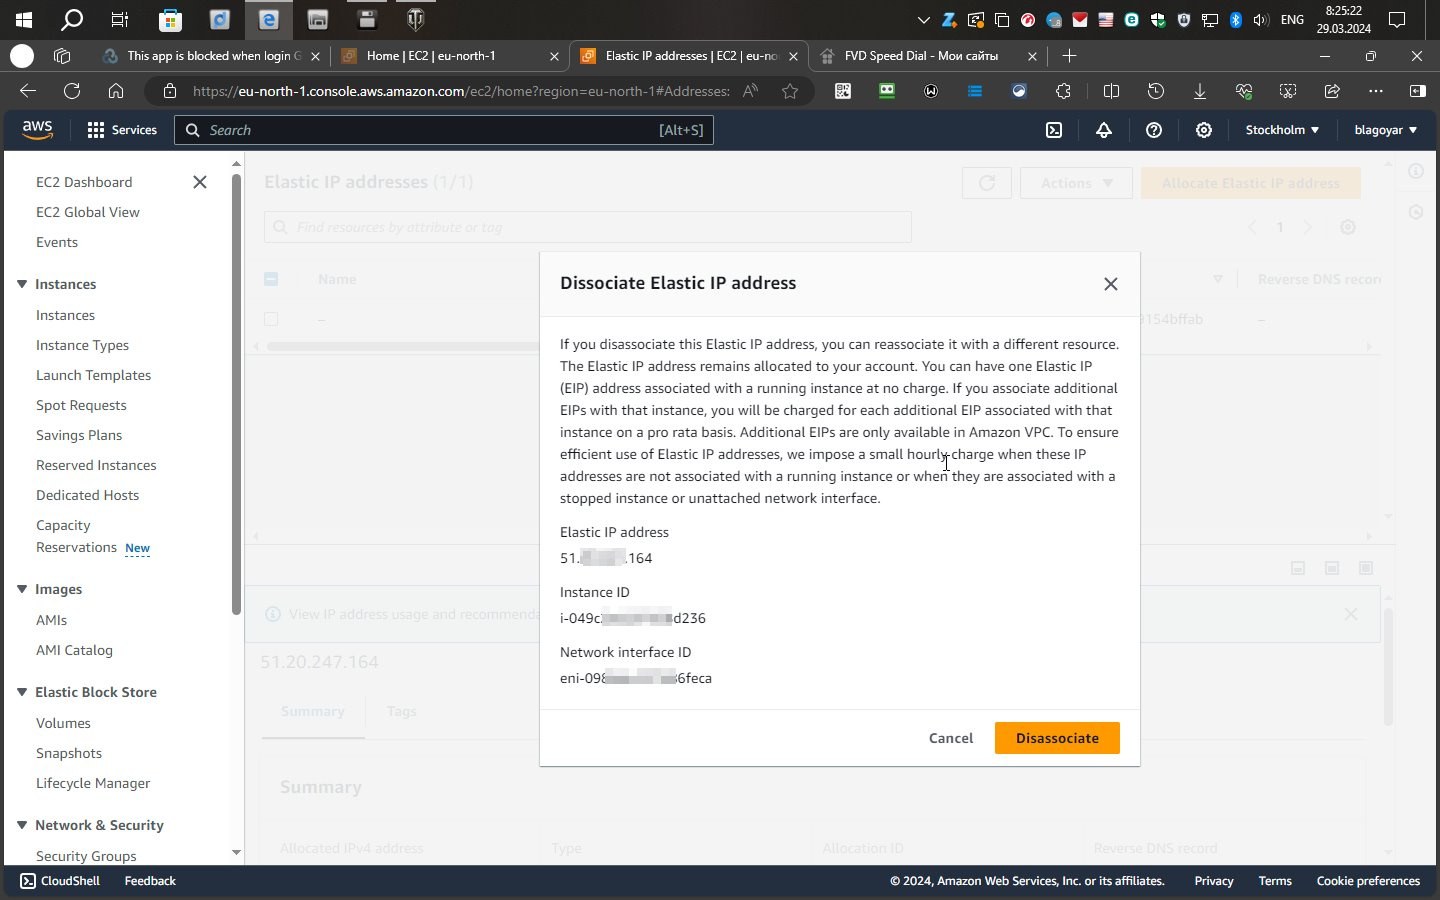Screen dimensions: 1440x900
Task: Open EC2 Dashboard in the sidebar
Action: tap(84, 182)
